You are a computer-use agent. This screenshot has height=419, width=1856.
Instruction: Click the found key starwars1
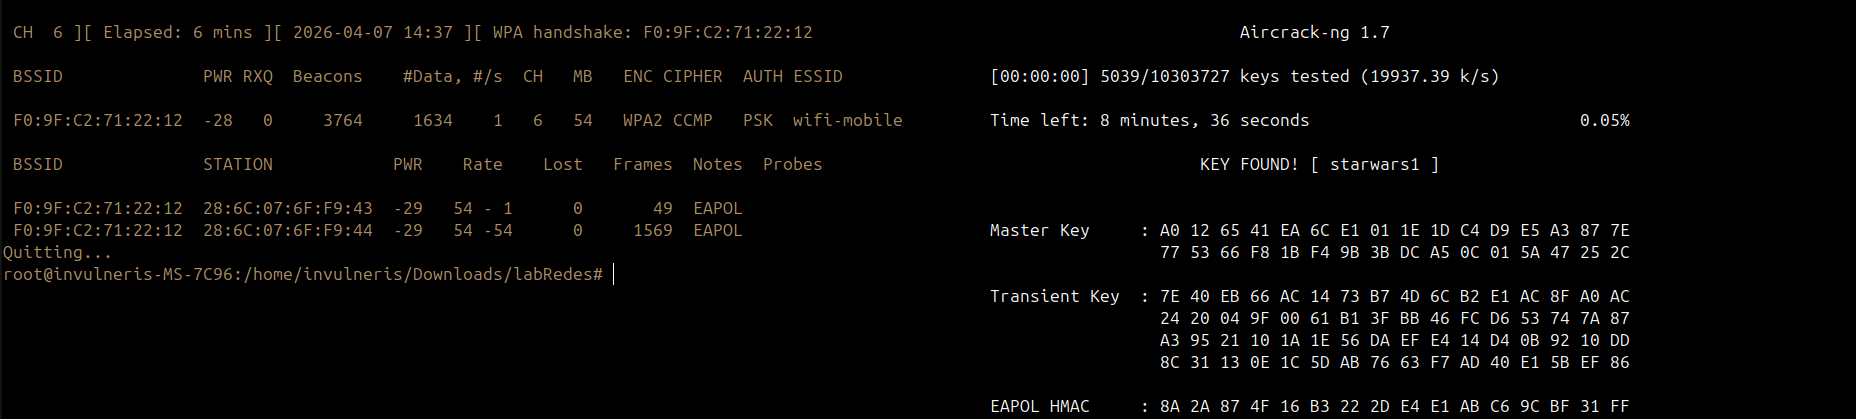pyautogui.click(x=1374, y=164)
